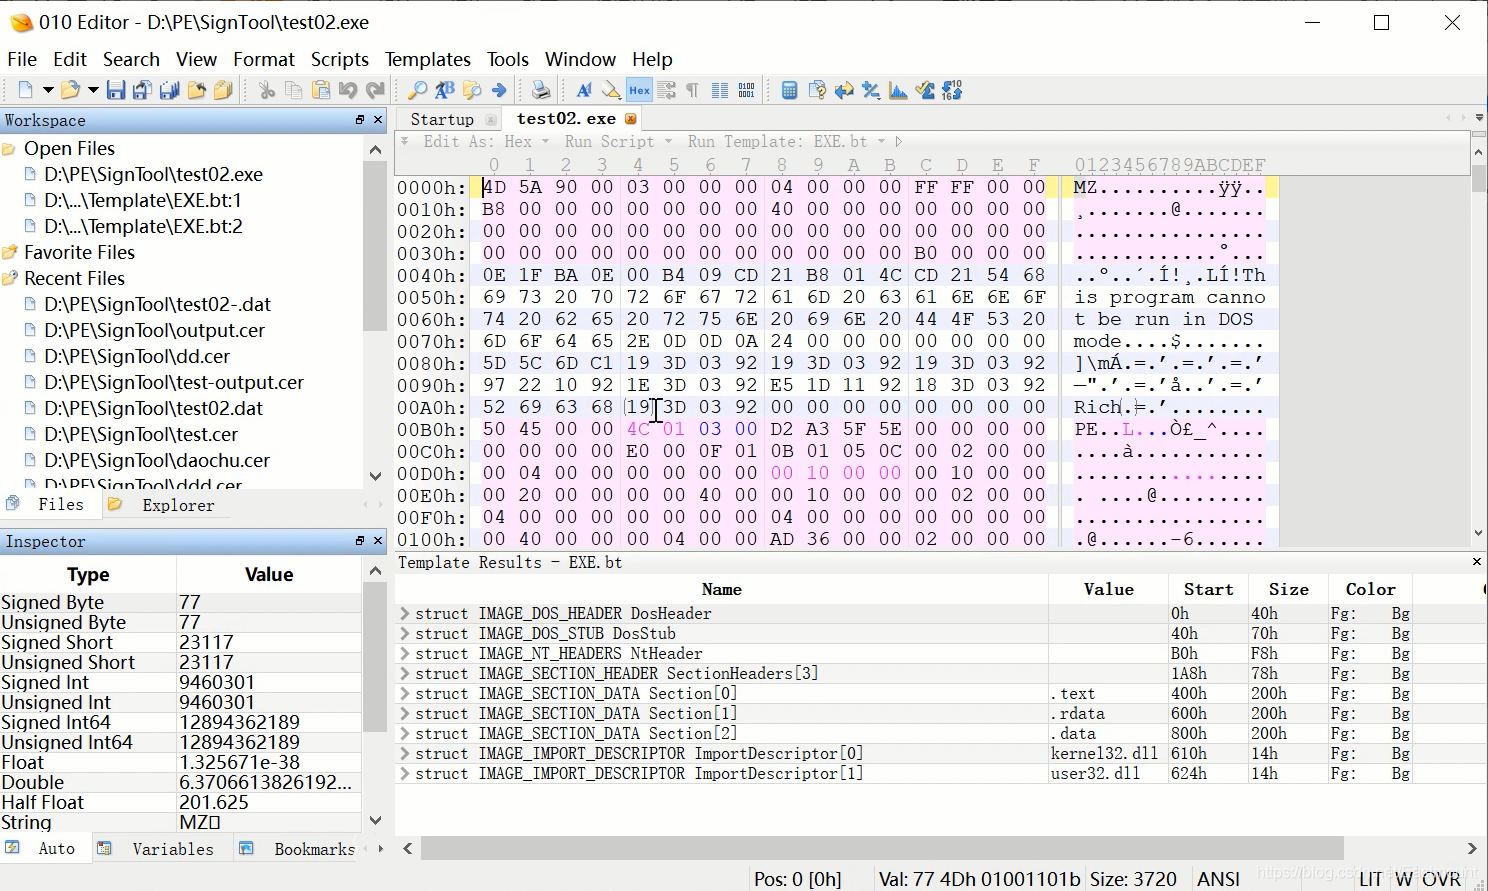This screenshot has width=1488, height=891.
Task: Click the Save As toolbar icon
Action: click(x=142, y=90)
